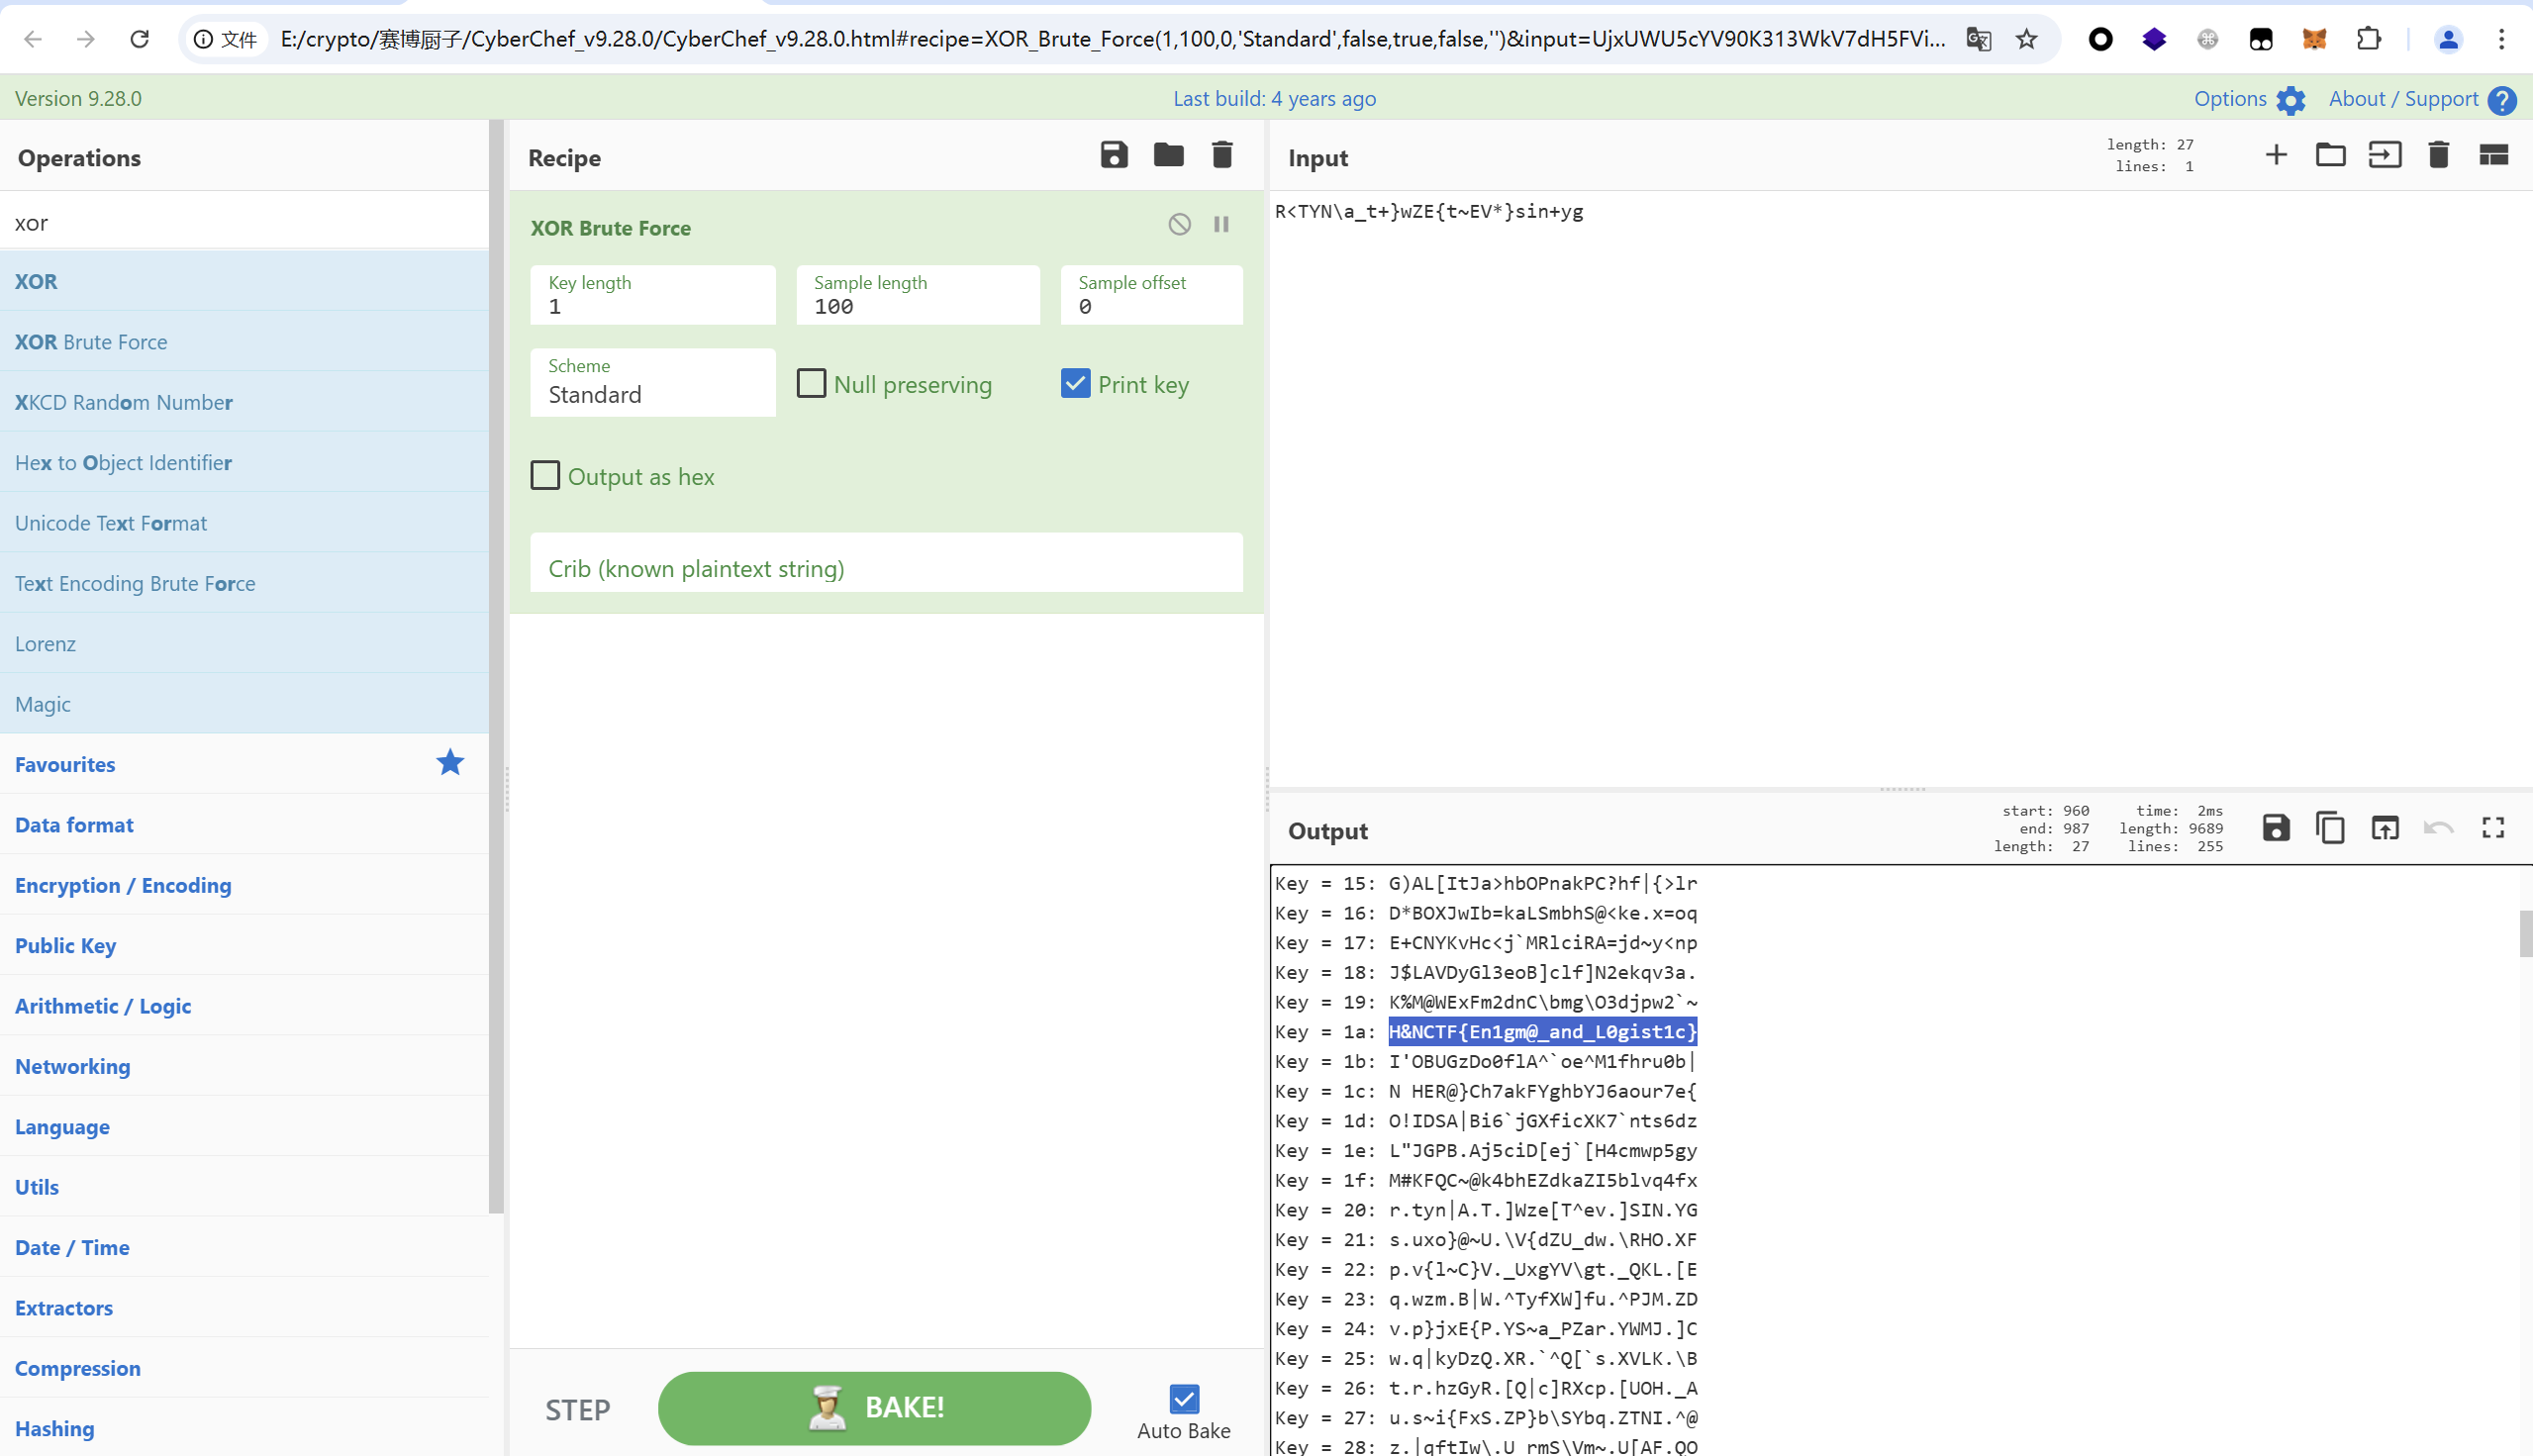Viewport: 2533px width, 1456px height.
Task: Expand the Favourites category
Action: coord(245,764)
